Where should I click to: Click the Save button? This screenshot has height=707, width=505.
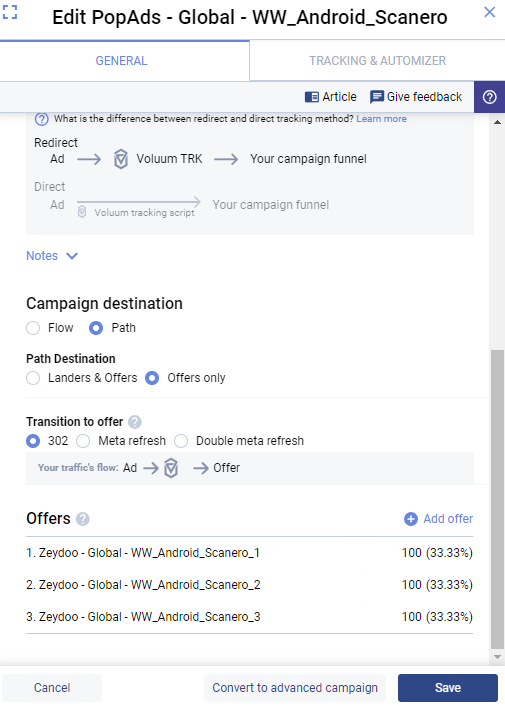pyautogui.click(x=448, y=688)
